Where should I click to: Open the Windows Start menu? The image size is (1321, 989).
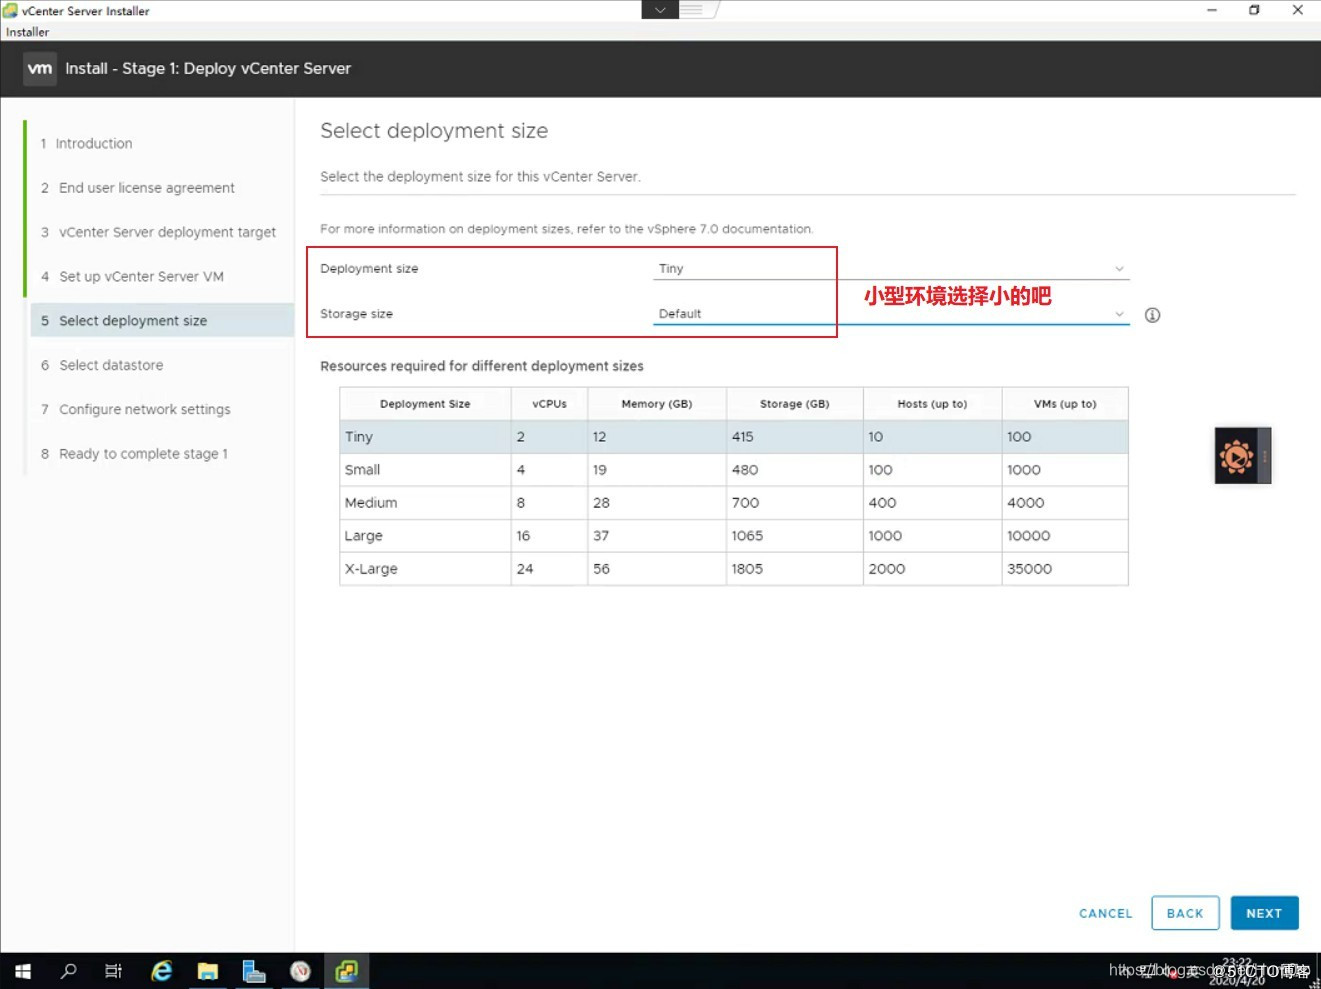pos(23,971)
